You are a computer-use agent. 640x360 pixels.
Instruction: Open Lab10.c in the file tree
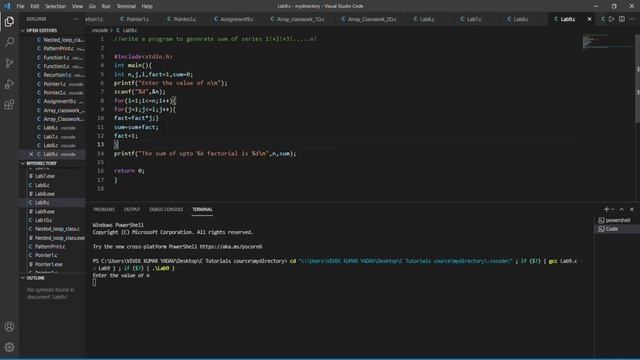click(53, 220)
